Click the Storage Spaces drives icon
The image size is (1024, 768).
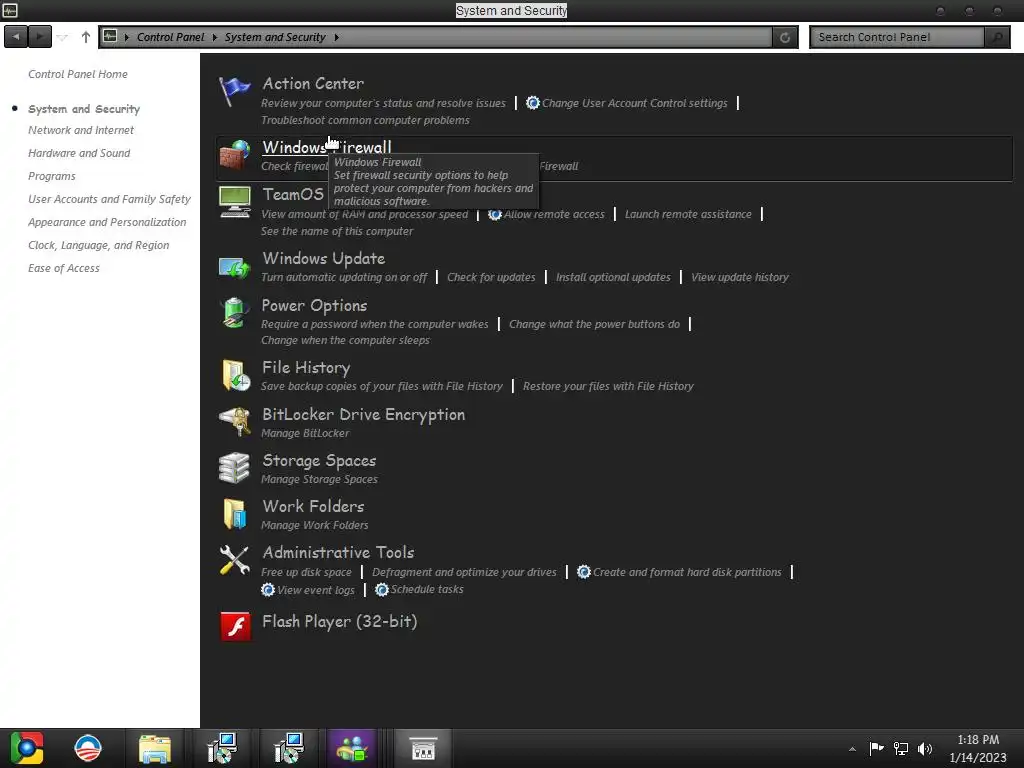point(234,468)
